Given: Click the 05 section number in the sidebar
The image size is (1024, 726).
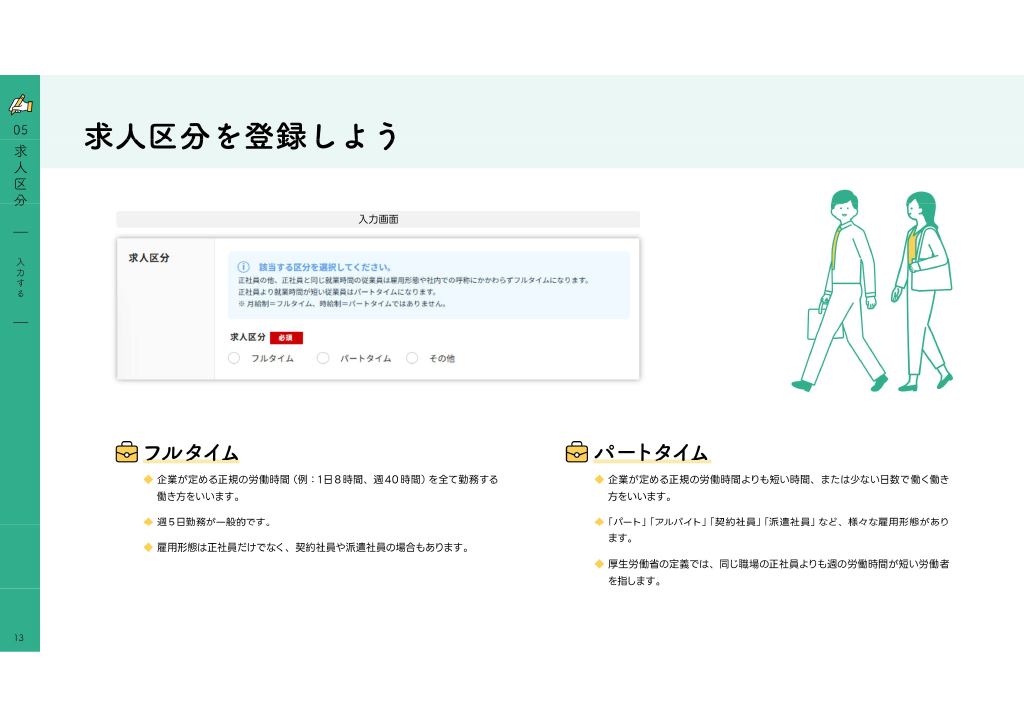Looking at the screenshot, I should [x=20, y=131].
